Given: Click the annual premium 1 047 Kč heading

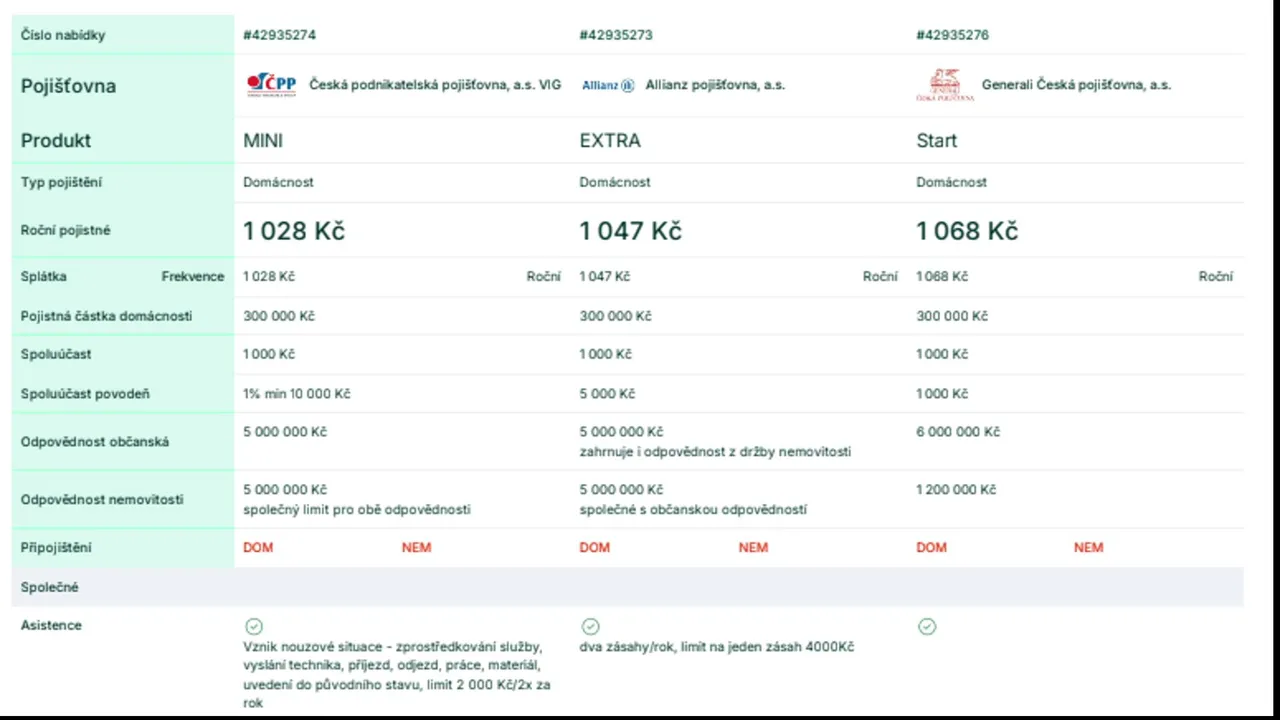Looking at the screenshot, I should click(631, 231).
